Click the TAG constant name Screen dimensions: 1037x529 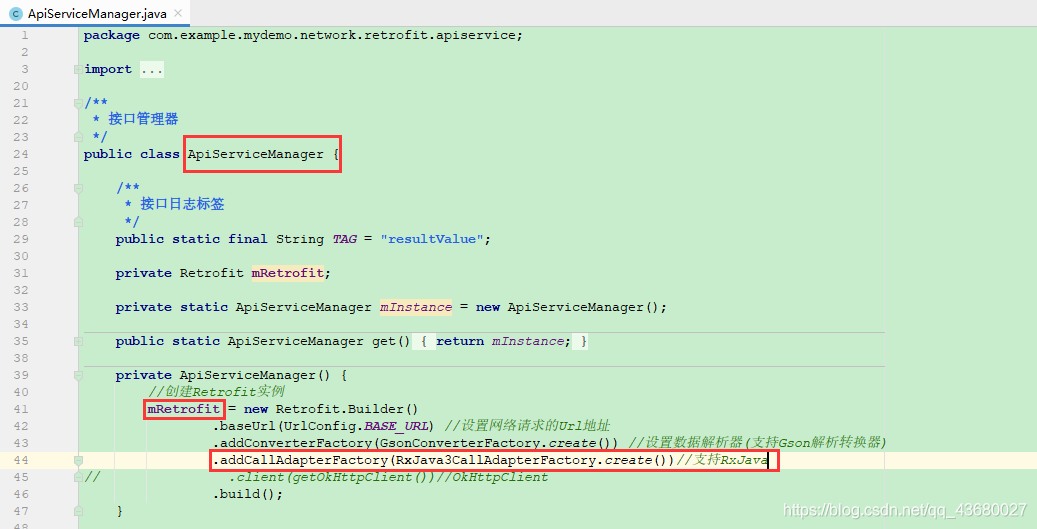click(345, 239)
